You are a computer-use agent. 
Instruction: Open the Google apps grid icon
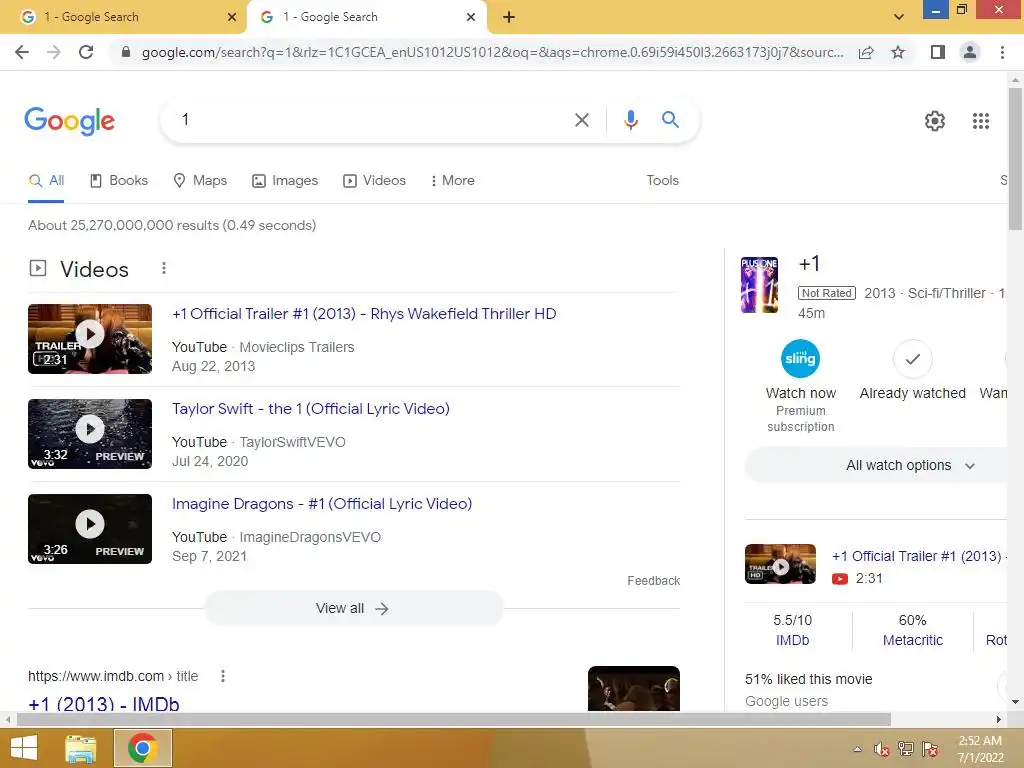pos(980,121)
